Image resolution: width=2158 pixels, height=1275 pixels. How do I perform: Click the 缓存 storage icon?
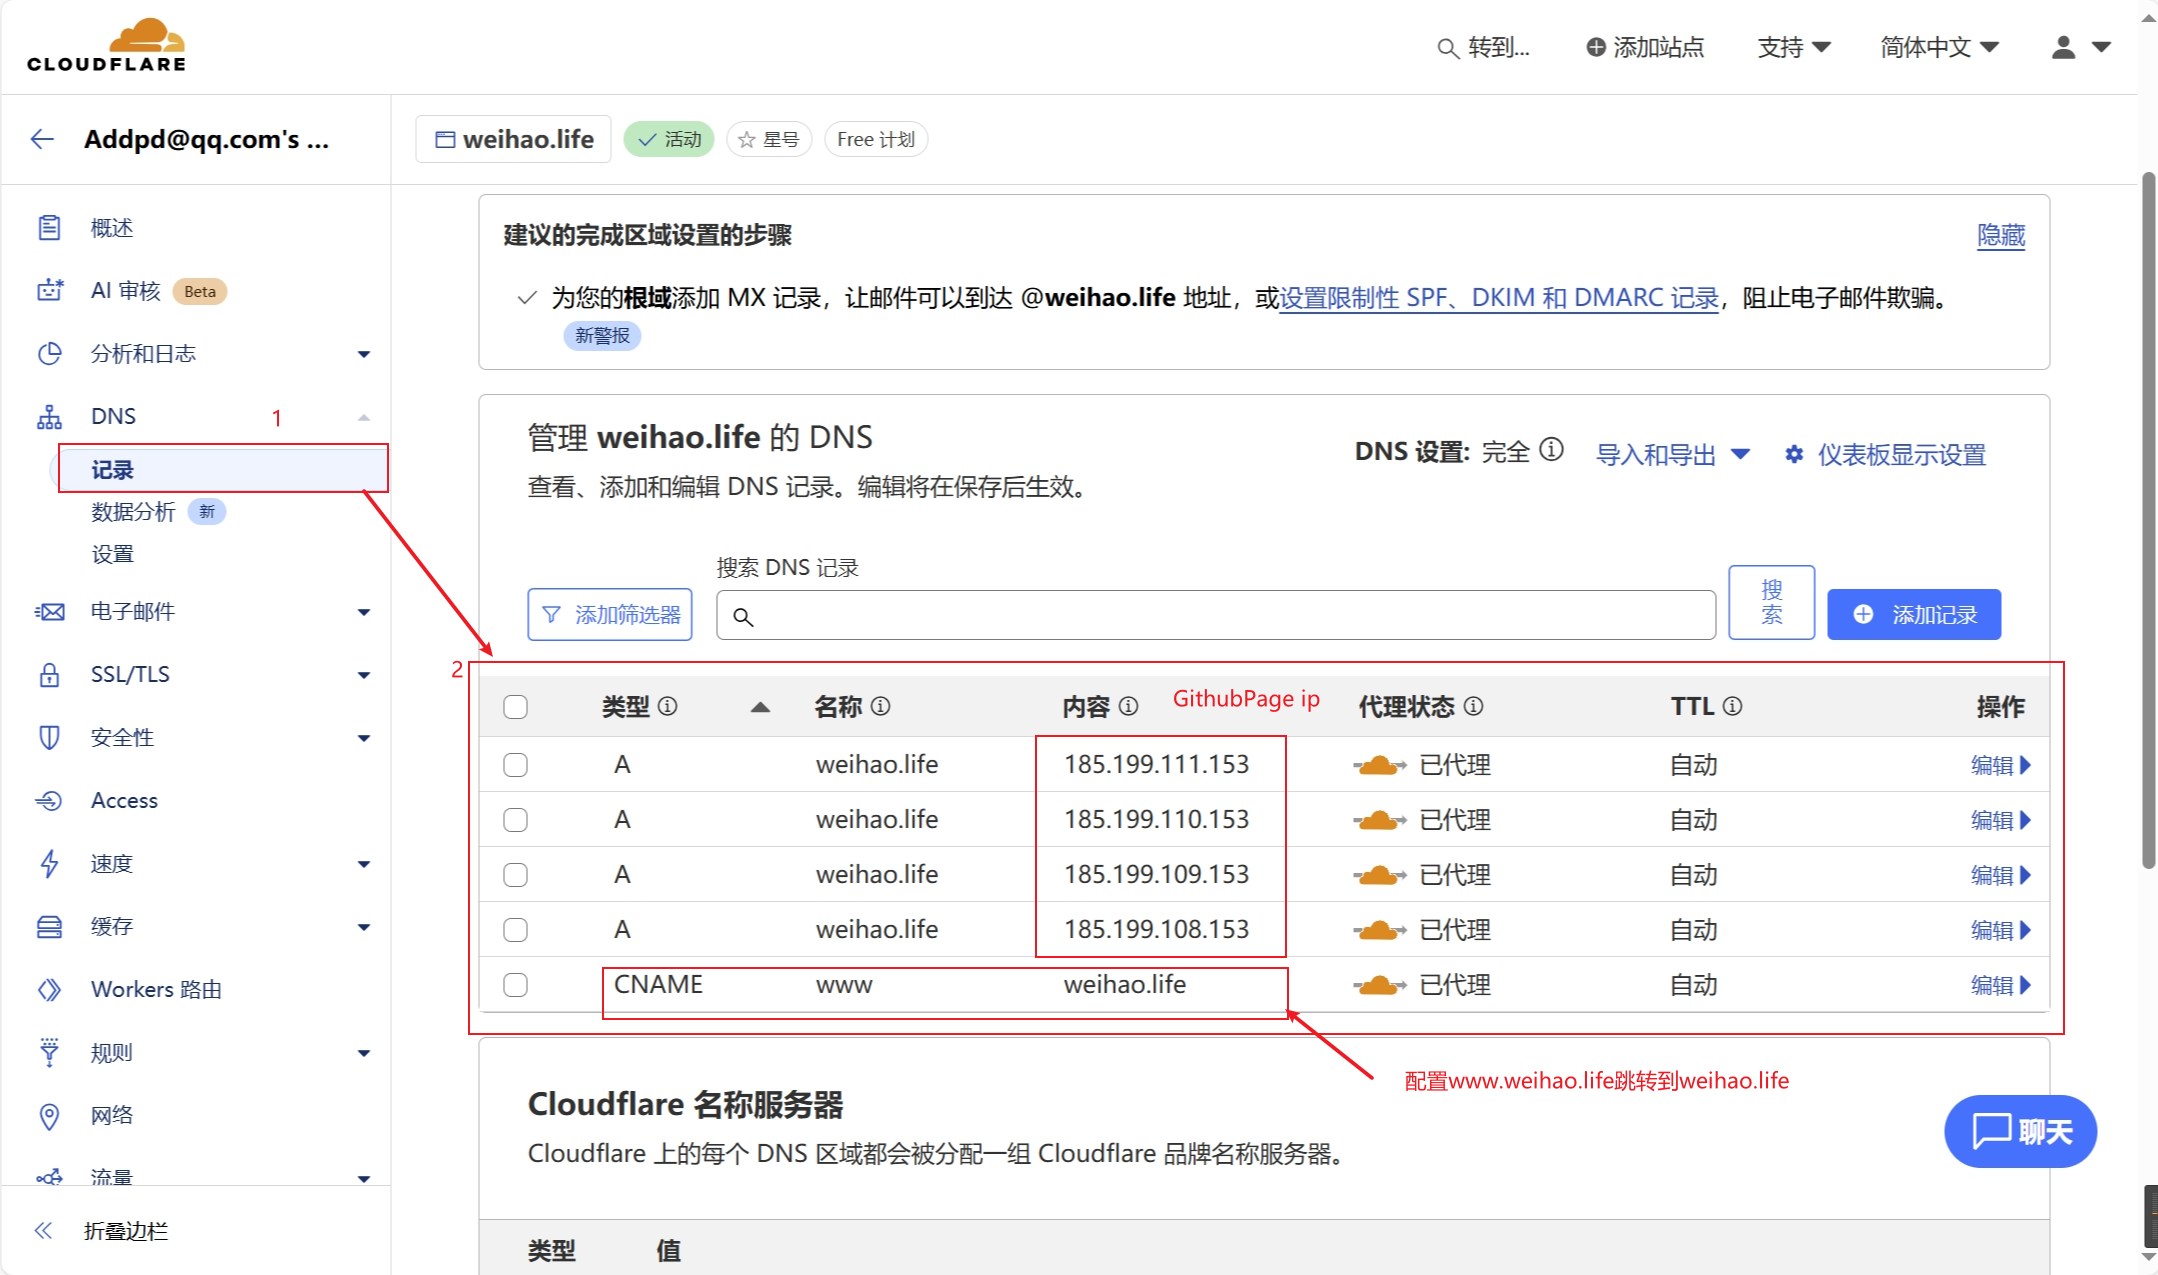pos(49,927)
